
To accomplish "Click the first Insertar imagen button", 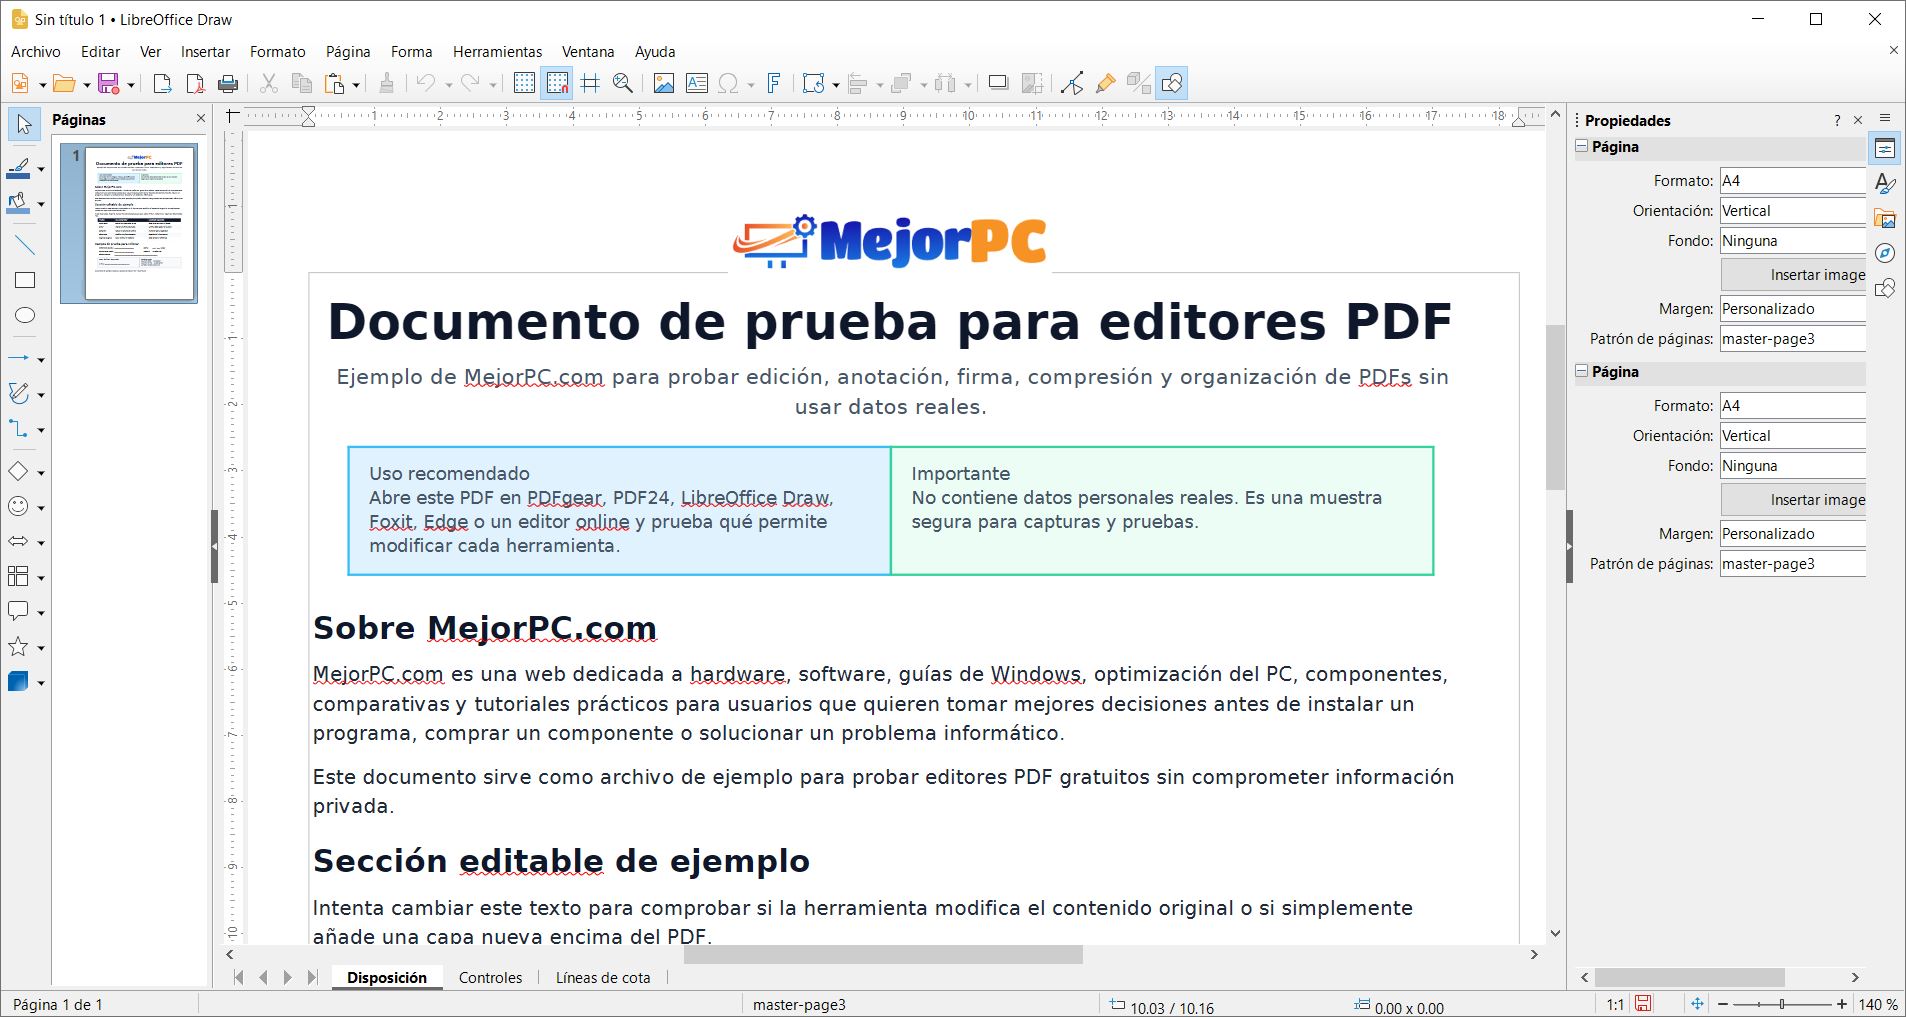I will coord(1794,275).
